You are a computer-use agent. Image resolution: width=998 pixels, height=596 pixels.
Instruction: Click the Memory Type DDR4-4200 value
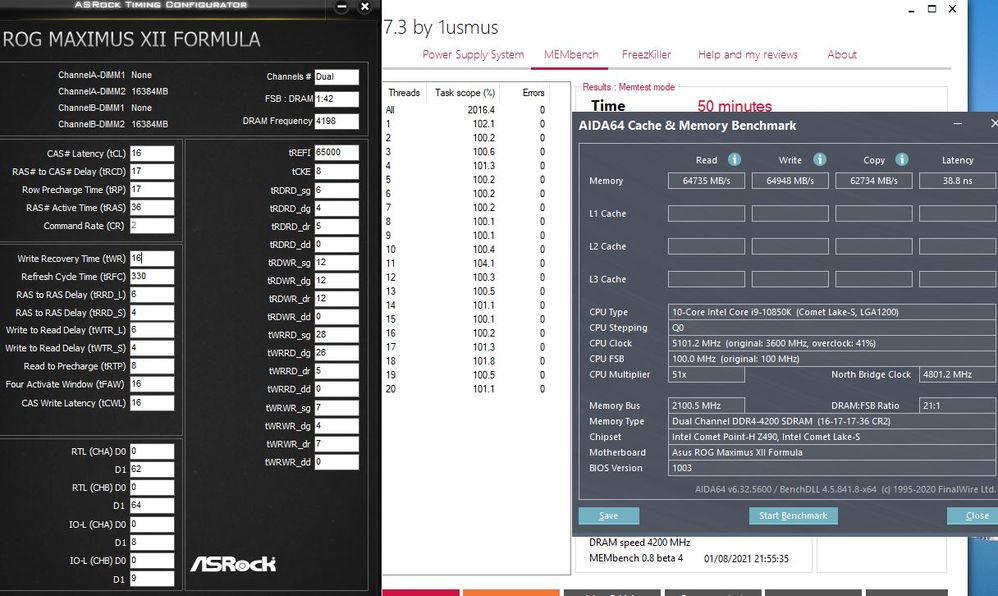[832, 421]
